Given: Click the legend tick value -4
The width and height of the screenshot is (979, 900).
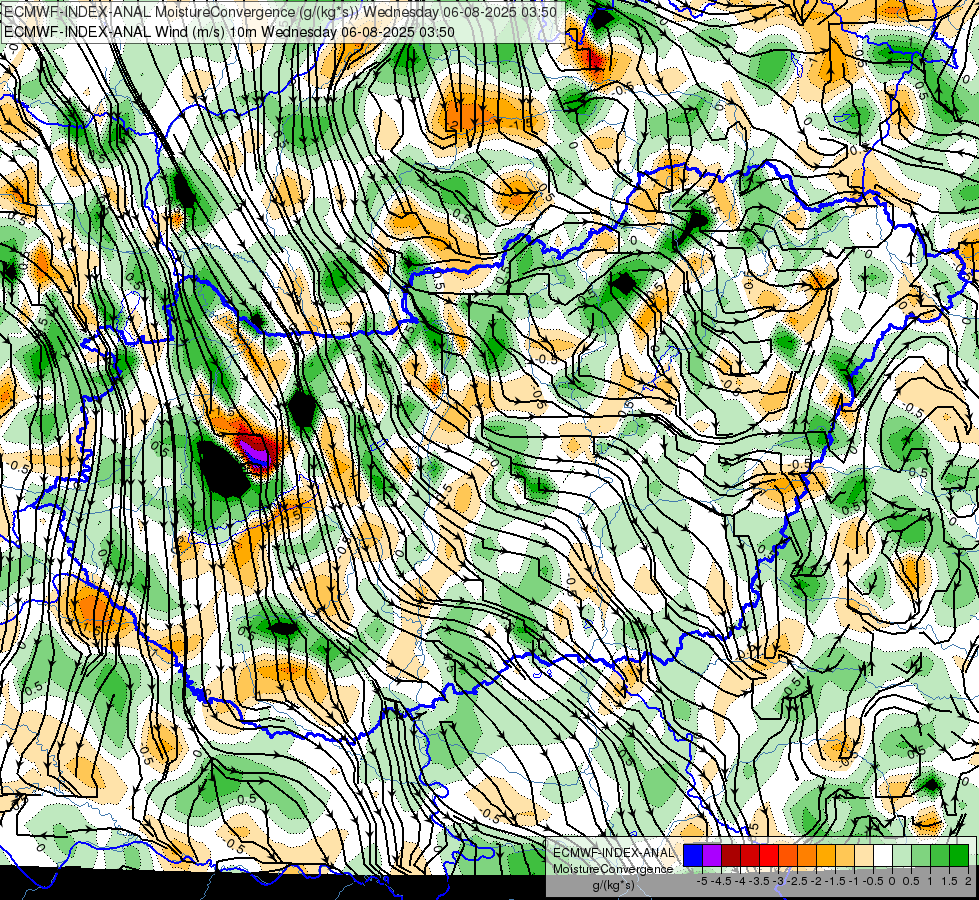Looking at the screenshot, I should pyautogui.click(x=741, y=881).
